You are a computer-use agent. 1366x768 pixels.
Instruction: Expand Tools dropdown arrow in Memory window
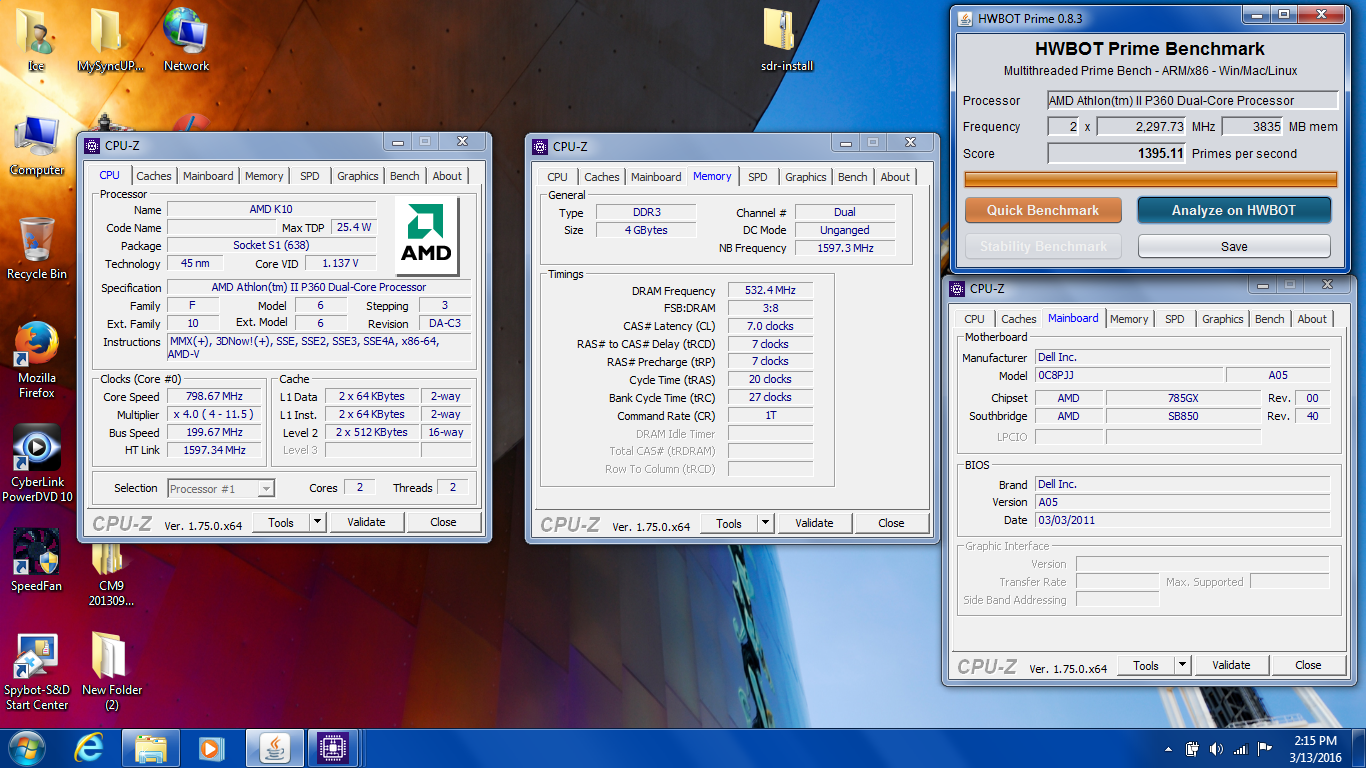765,523
